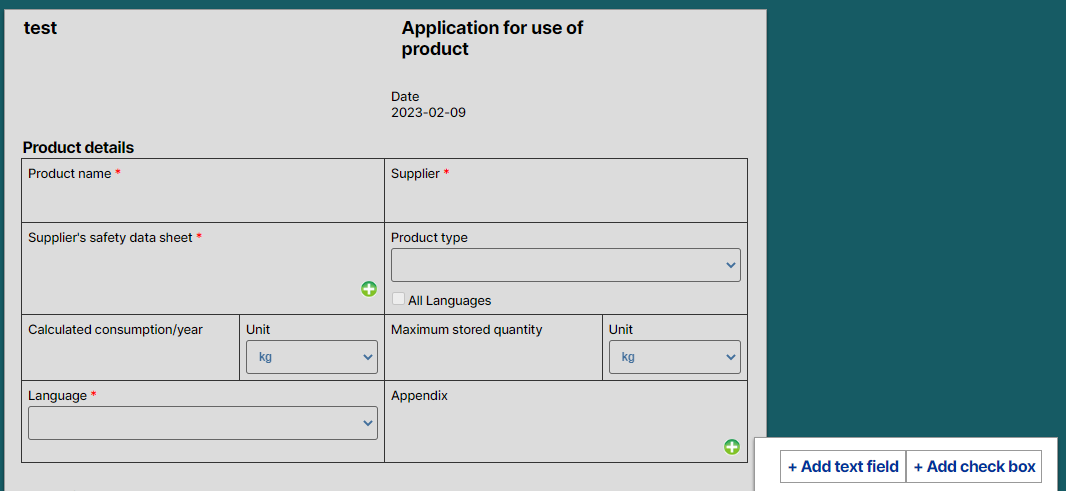Expand the Language dropdown
The height and width of the screenshot is (491, 1066).
[203, 423]
